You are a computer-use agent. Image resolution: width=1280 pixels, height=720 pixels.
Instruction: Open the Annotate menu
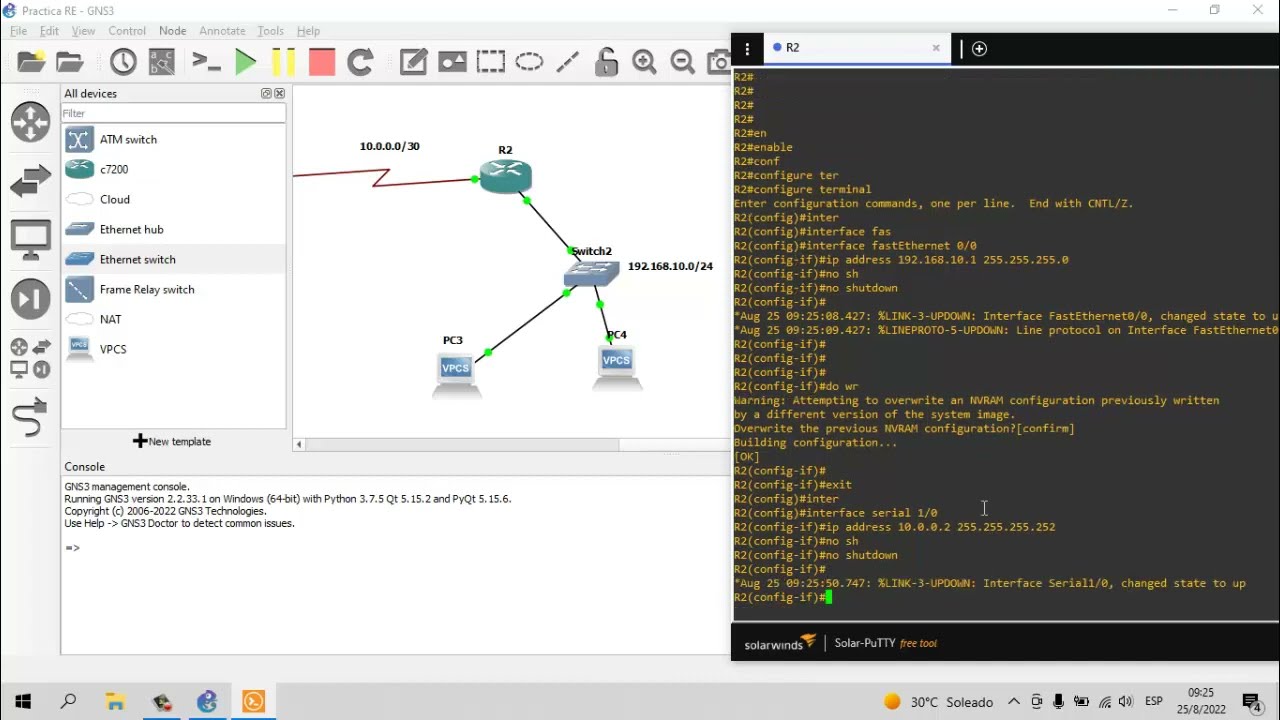click(222, 31)
